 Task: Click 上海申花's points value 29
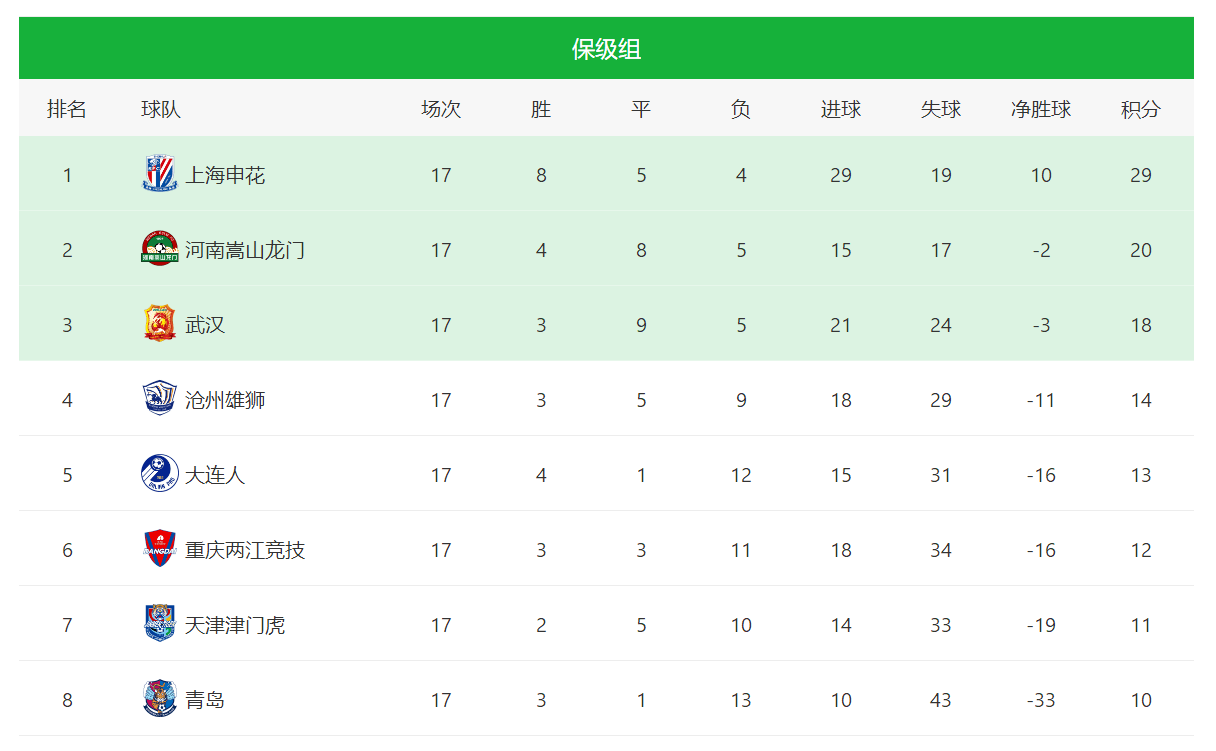point(1141,175)
